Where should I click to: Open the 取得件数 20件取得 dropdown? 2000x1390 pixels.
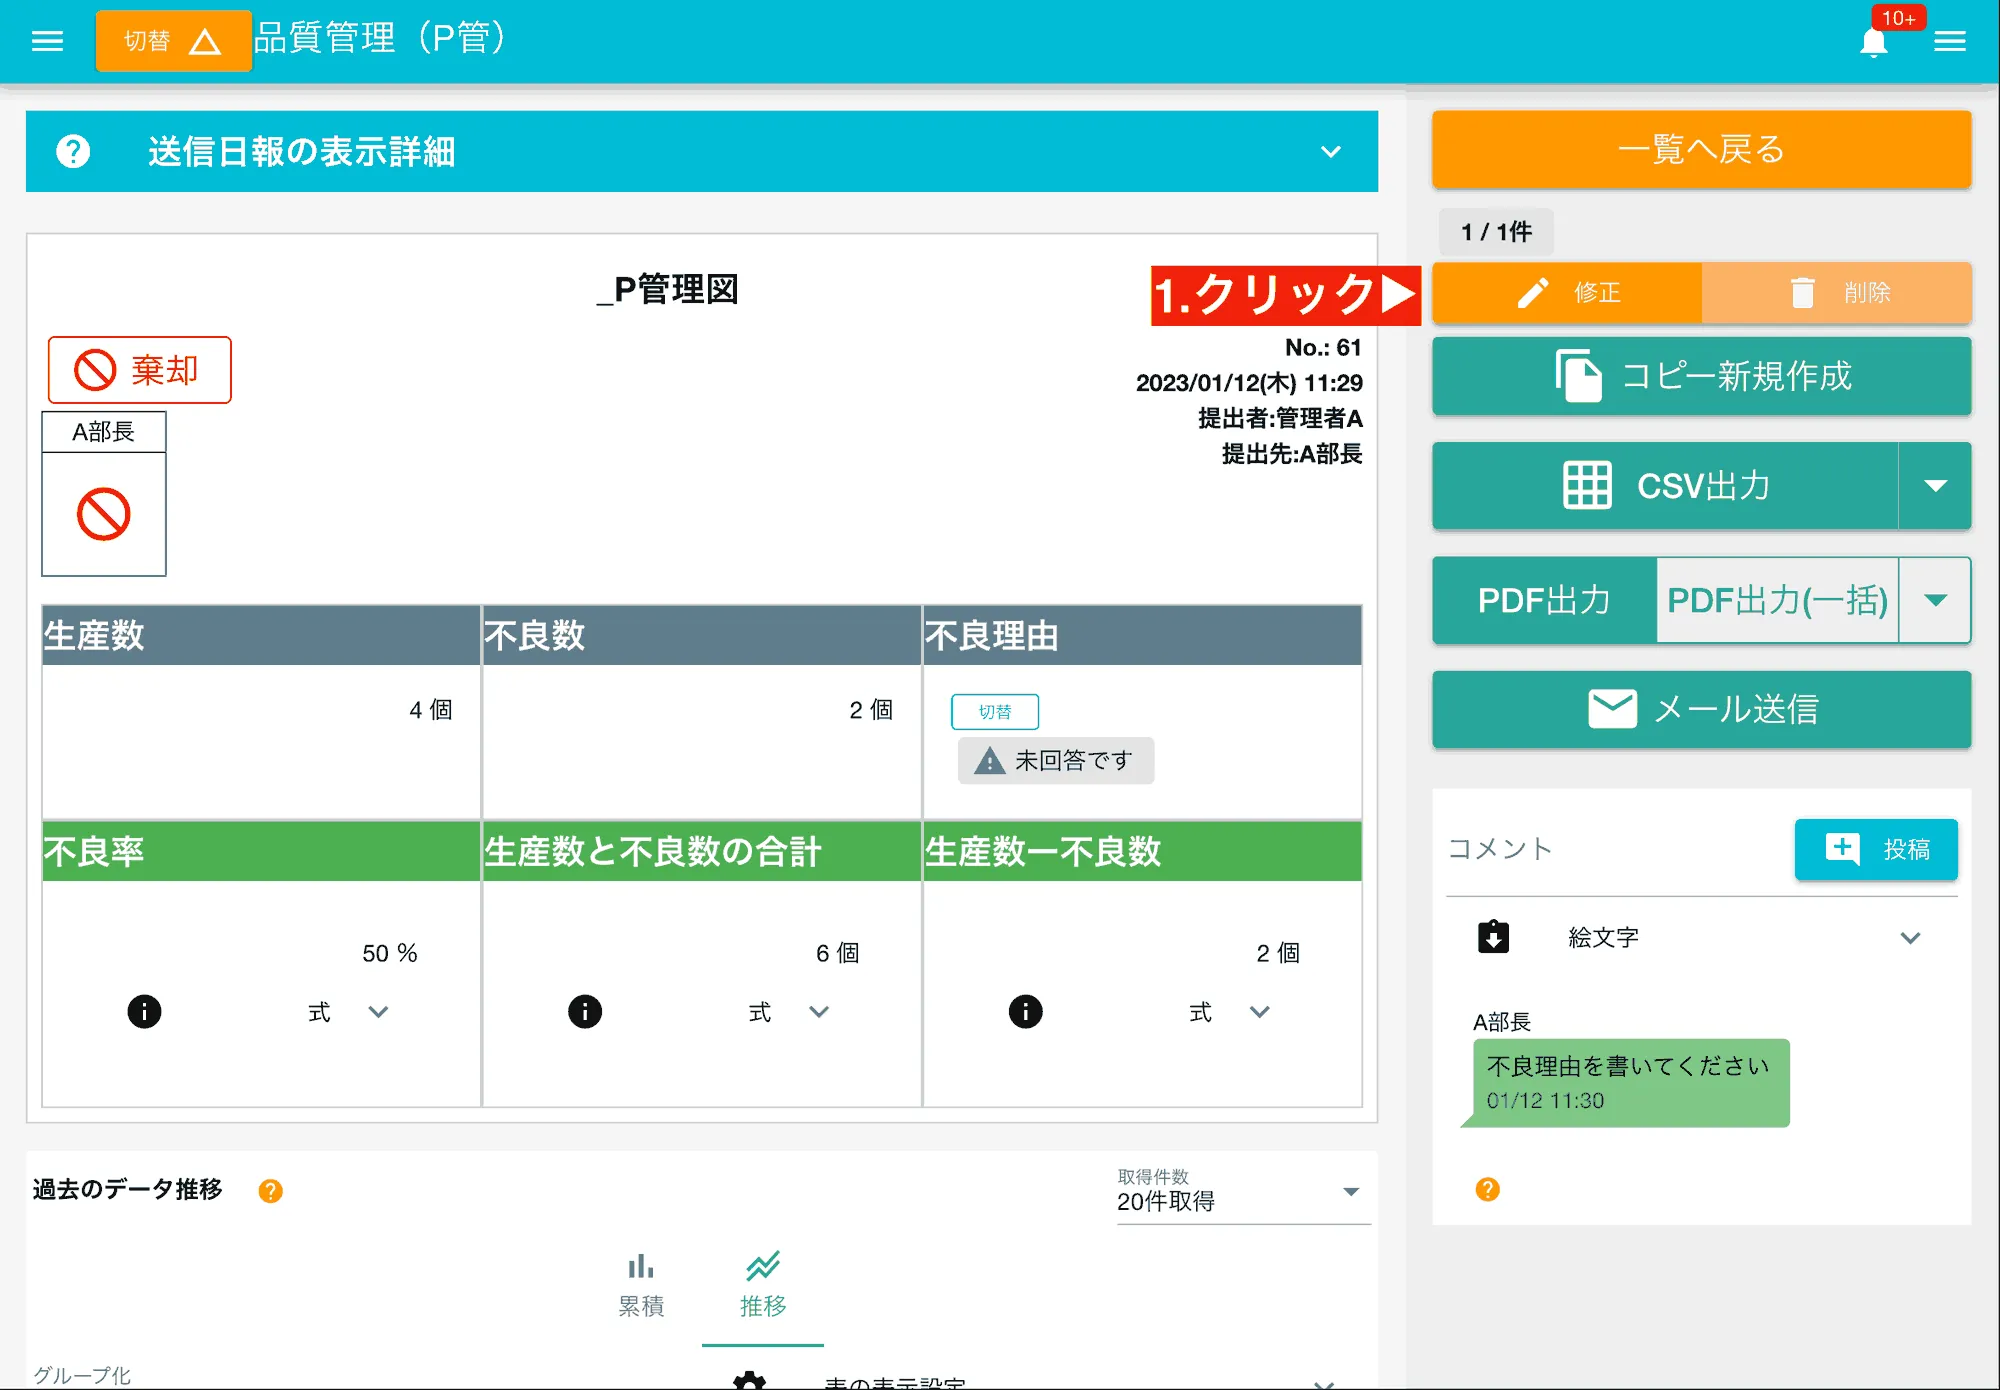click(x=1351, y=1190)
